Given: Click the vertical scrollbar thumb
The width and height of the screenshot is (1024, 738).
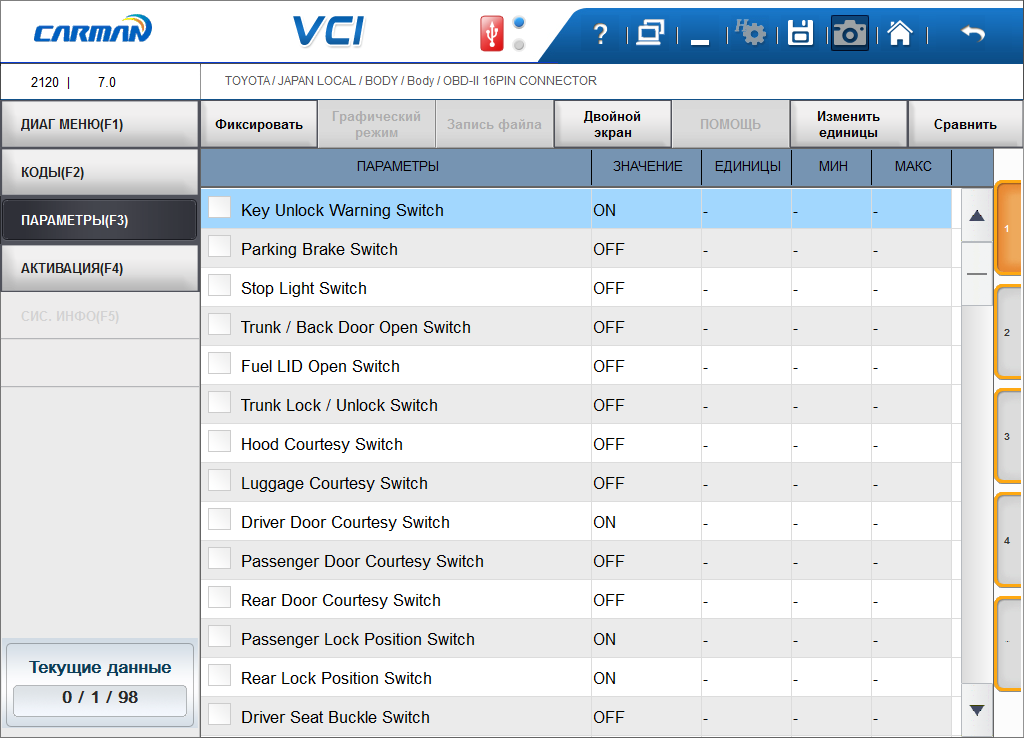Looking at the screenshot, I should [x=977, y=274].
